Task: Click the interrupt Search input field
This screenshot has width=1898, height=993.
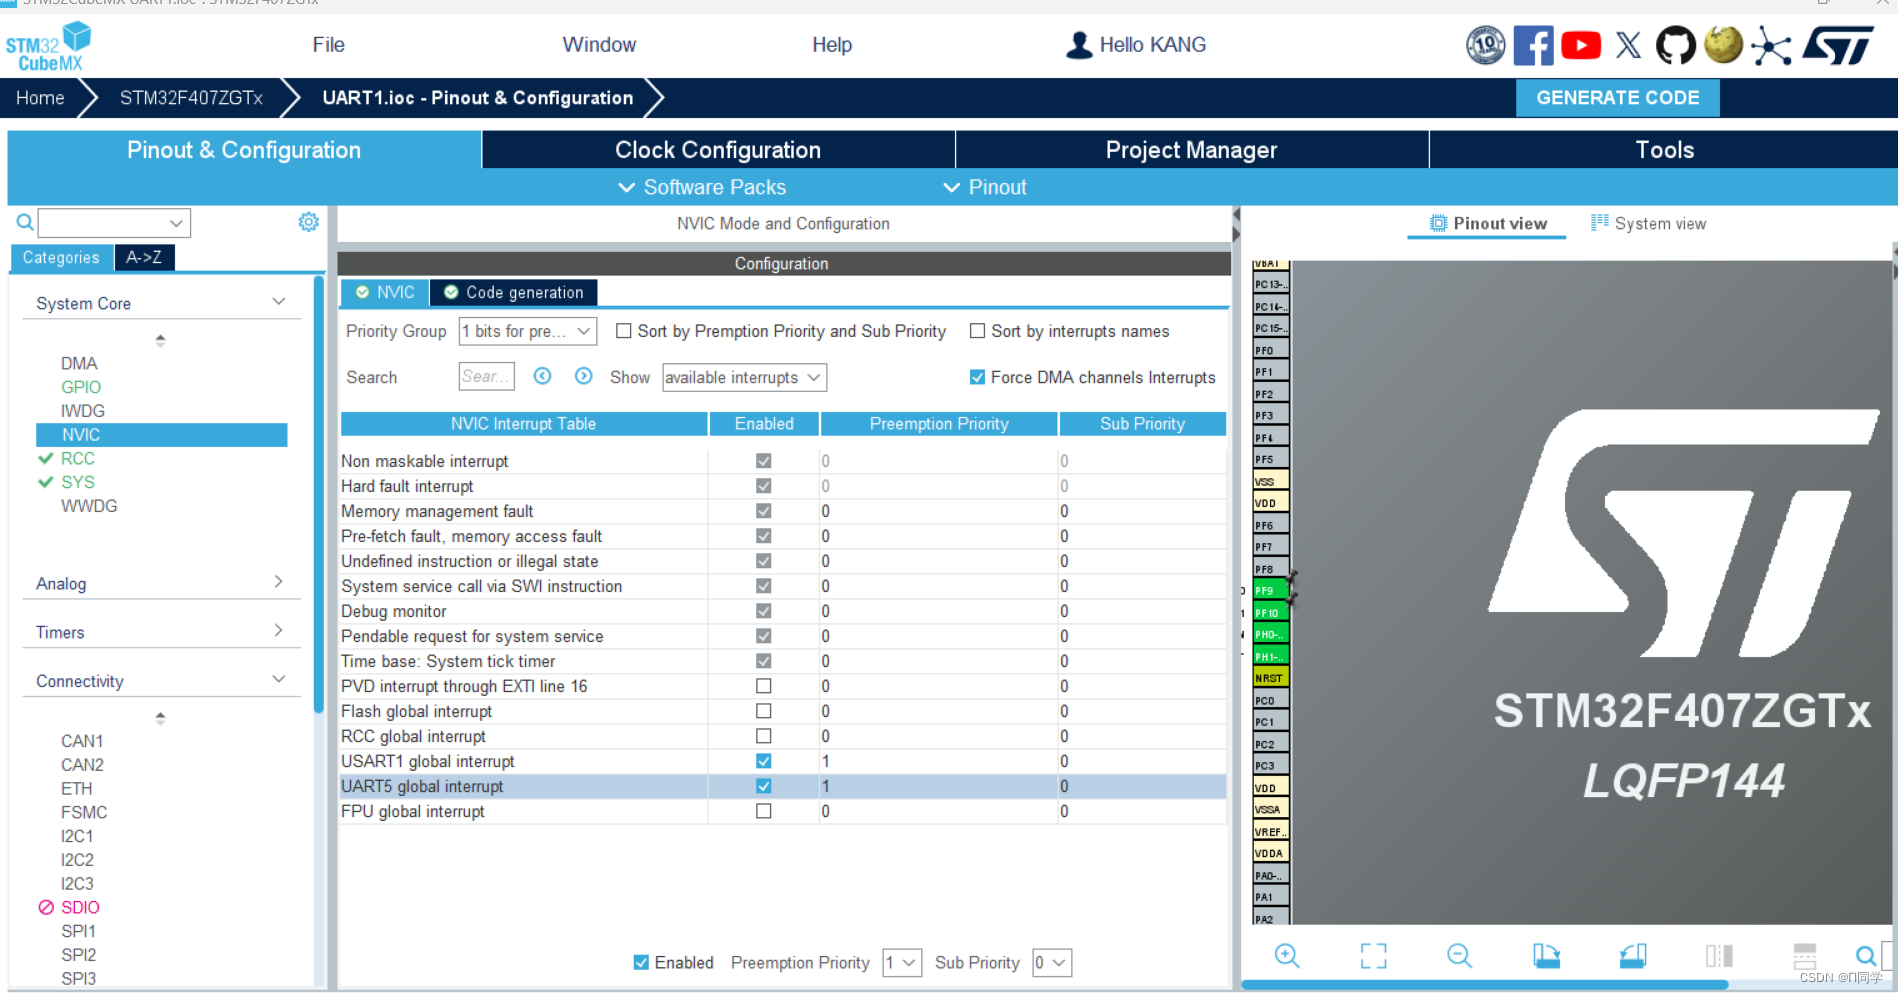Action: [487, 377]
